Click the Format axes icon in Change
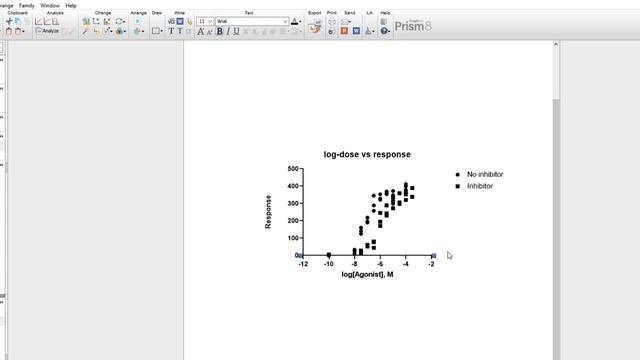This screenshot has width=640, height=360. [x=96, y=21]
